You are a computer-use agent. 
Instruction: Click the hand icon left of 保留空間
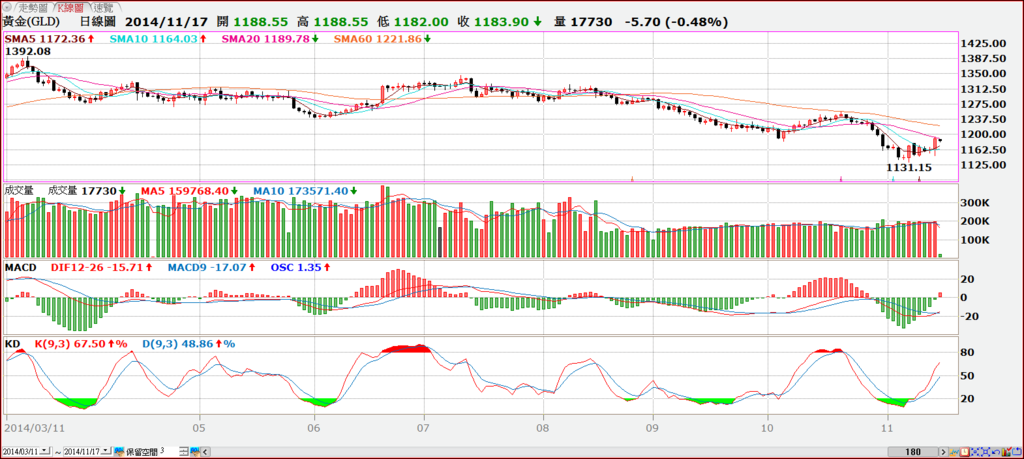tap(119, 451)
